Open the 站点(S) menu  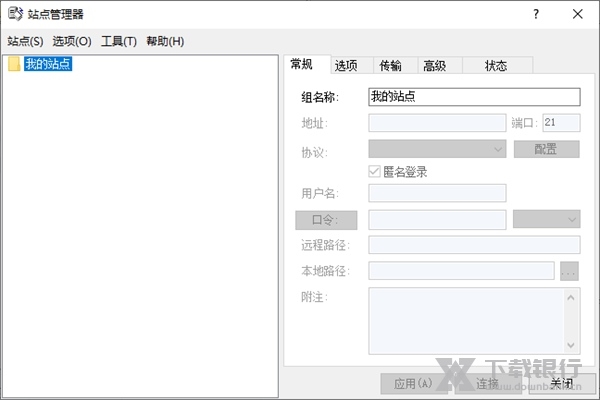click(25, 41)
